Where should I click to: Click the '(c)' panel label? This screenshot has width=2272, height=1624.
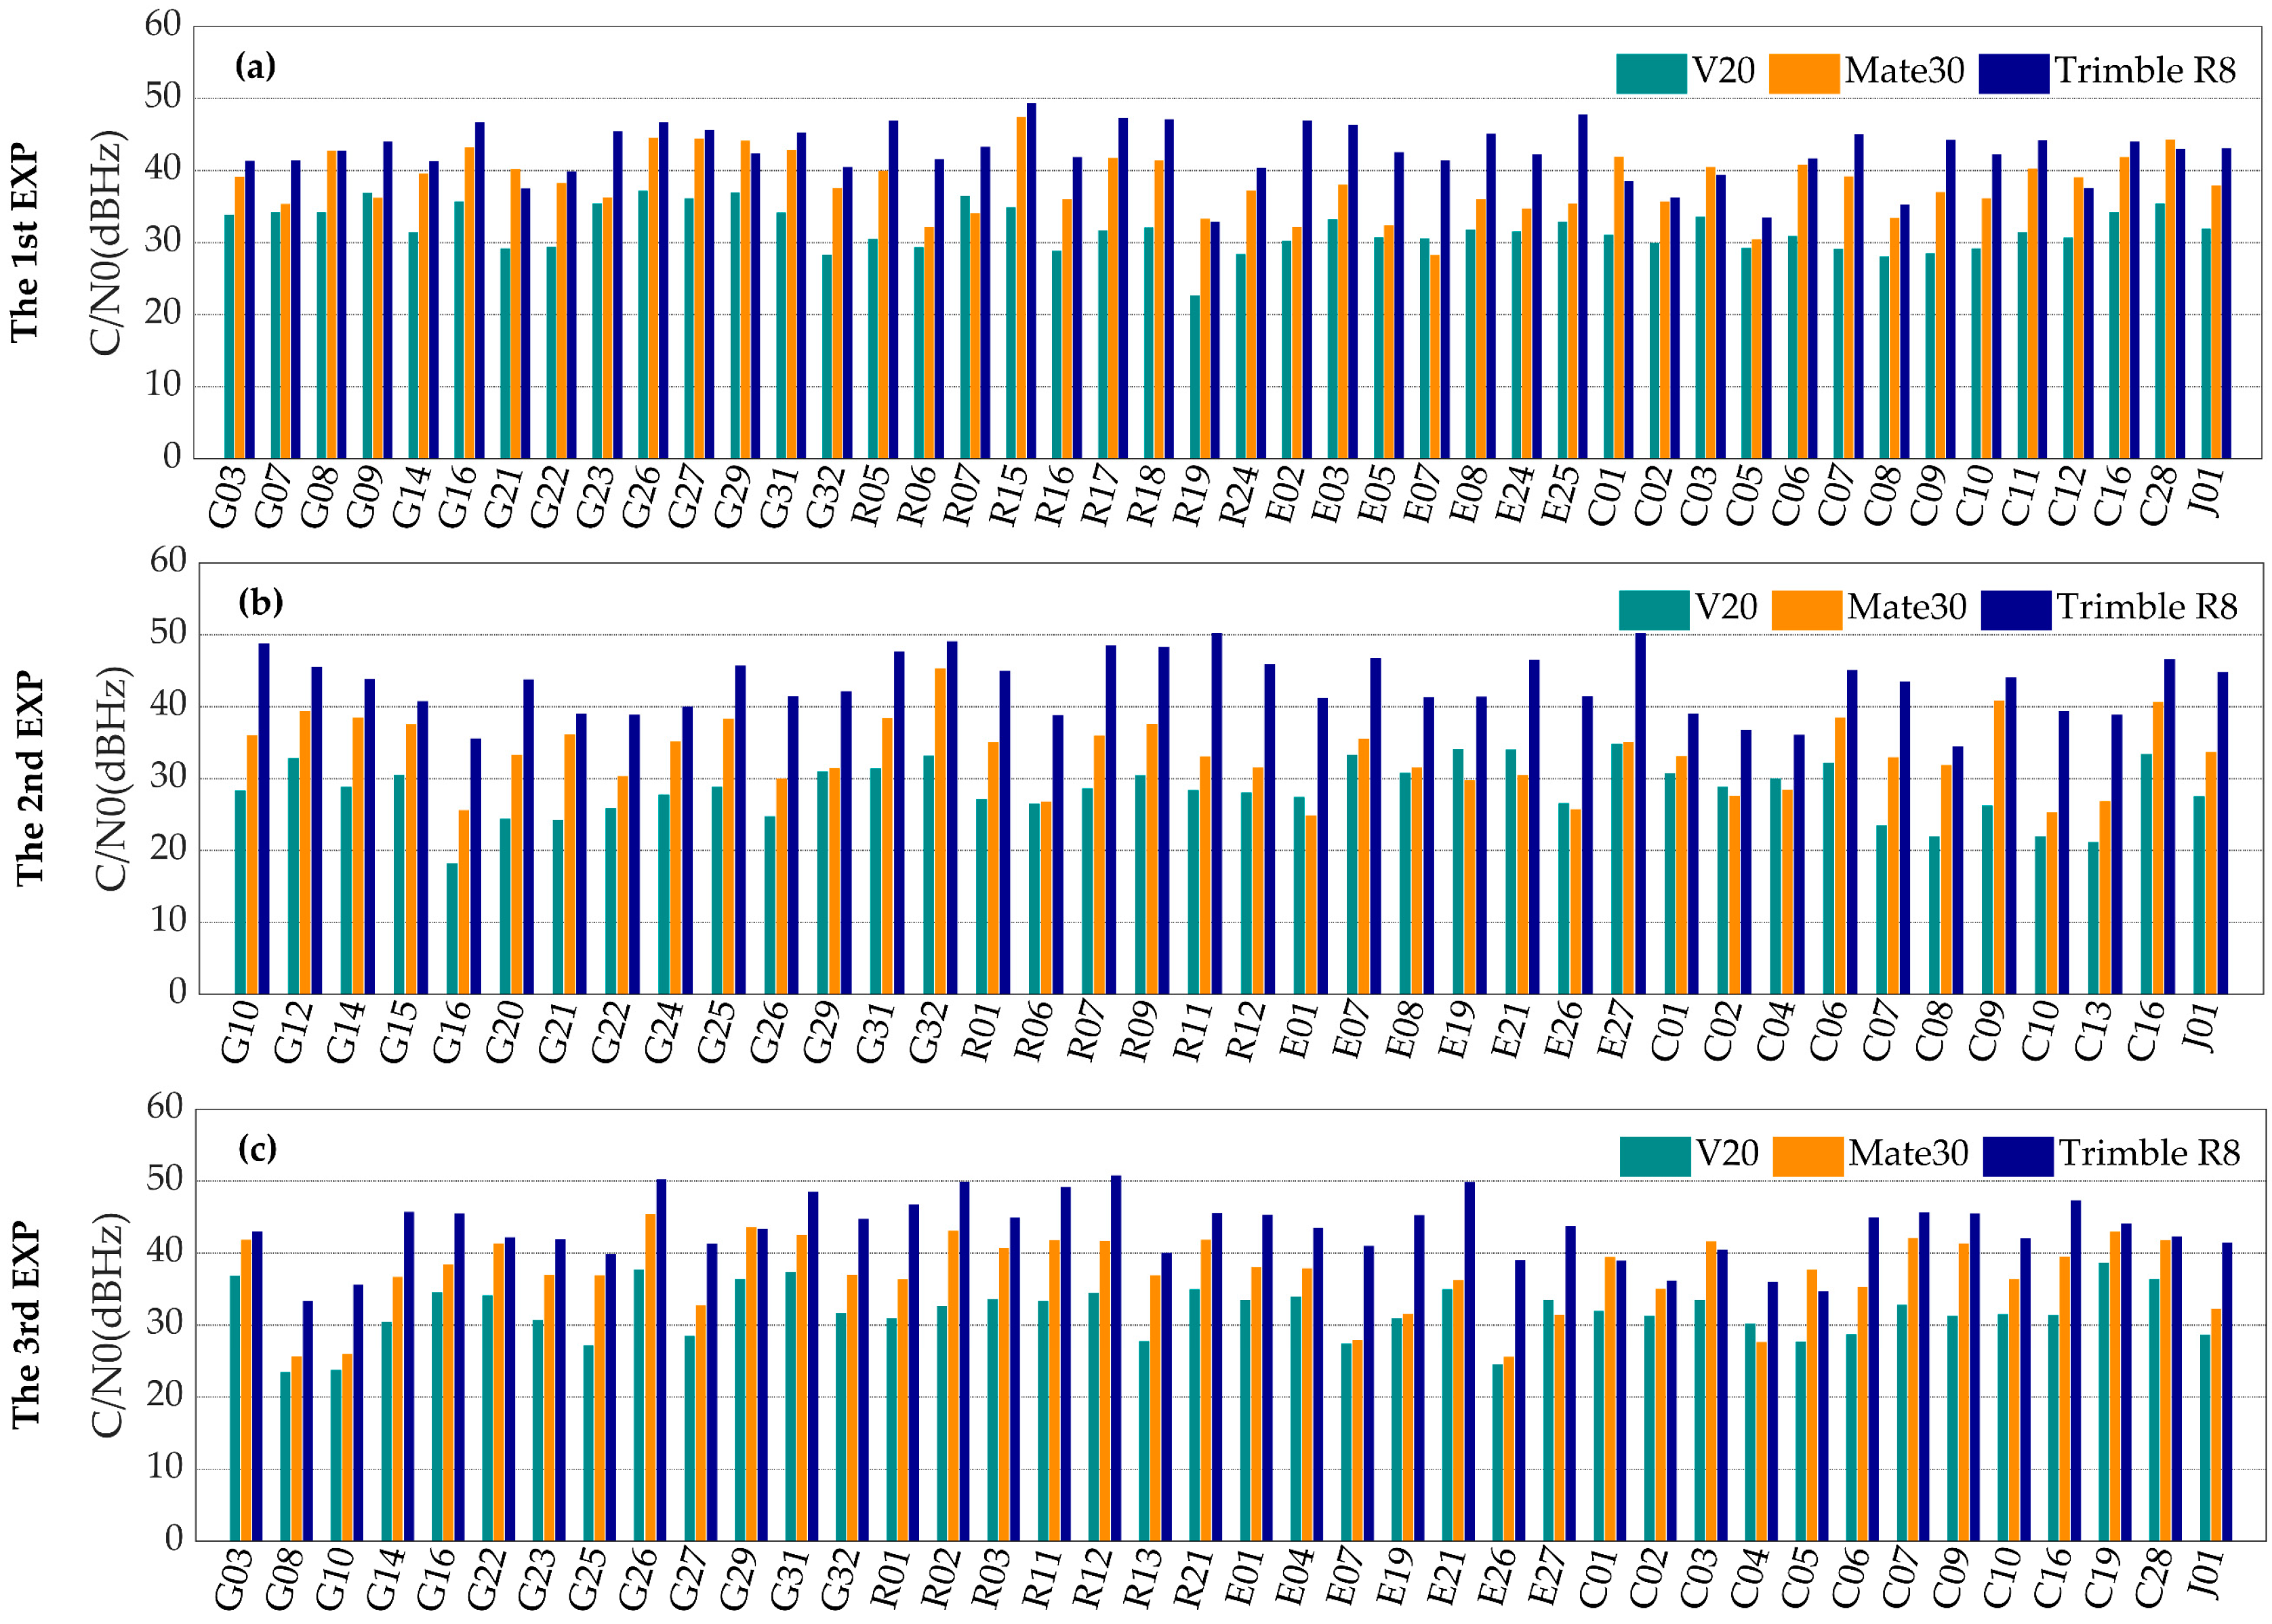click(257, 1149)
